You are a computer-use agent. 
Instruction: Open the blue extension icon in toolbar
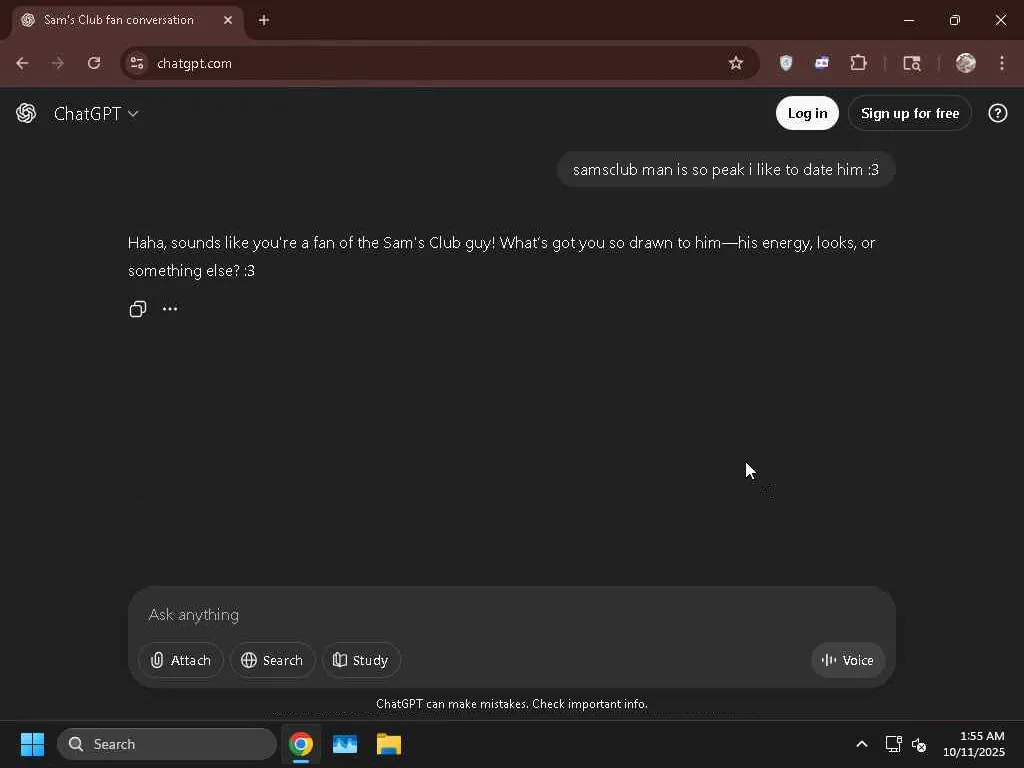[822, 63]
